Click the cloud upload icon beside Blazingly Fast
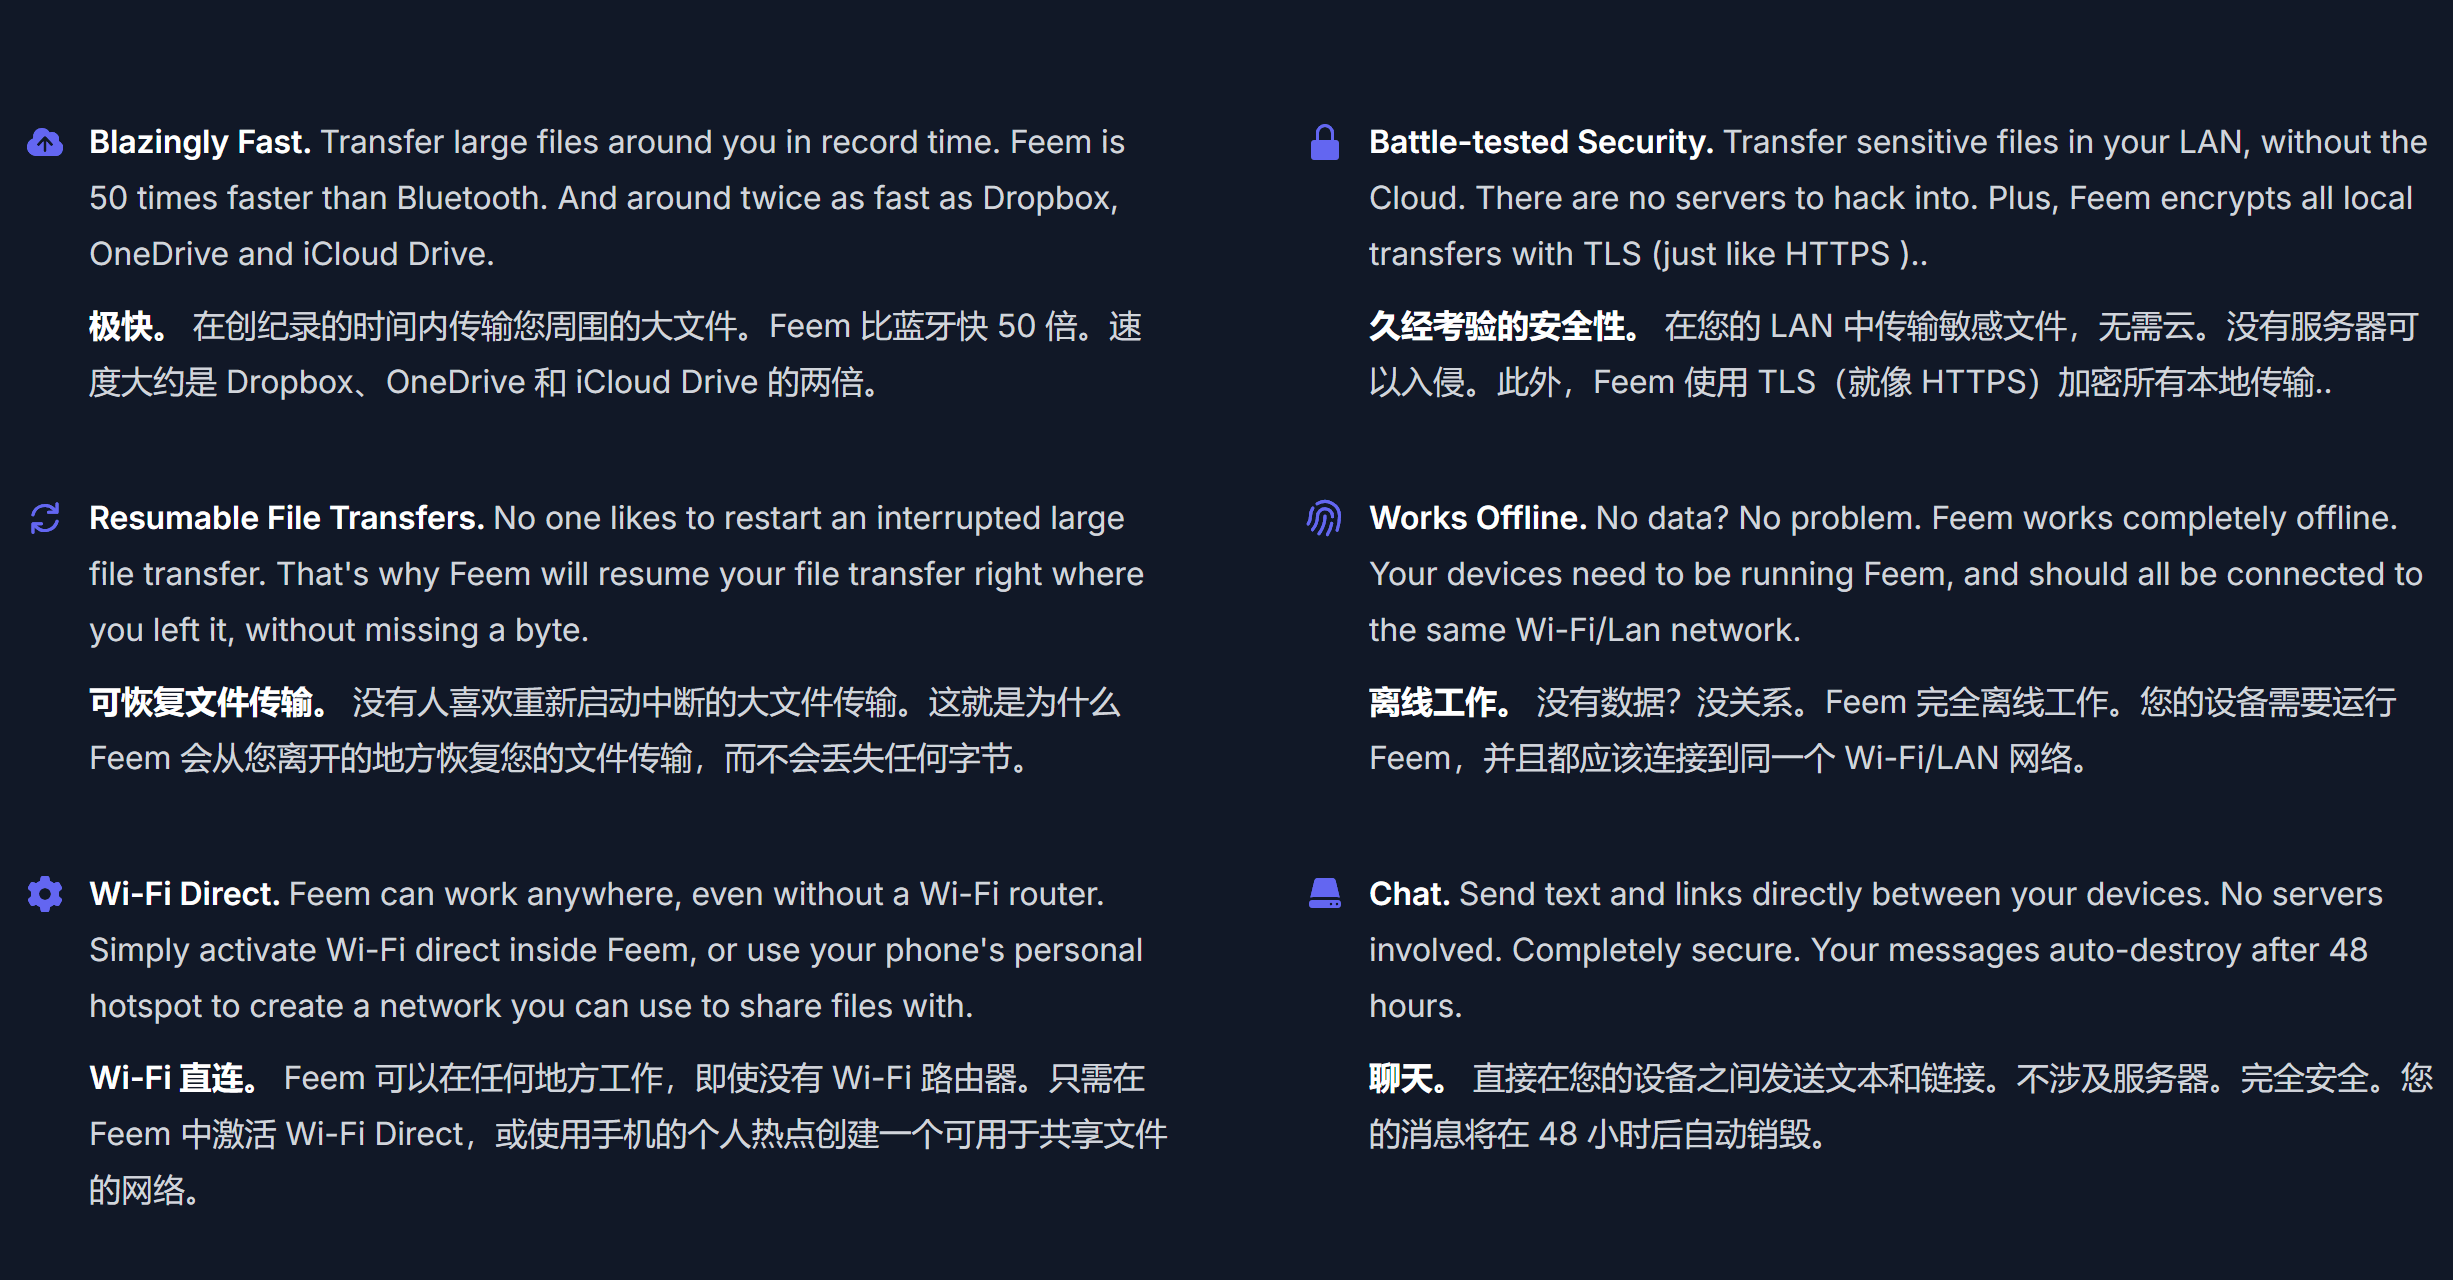Screen dimensions: 2453x1280 click(45, 143)
